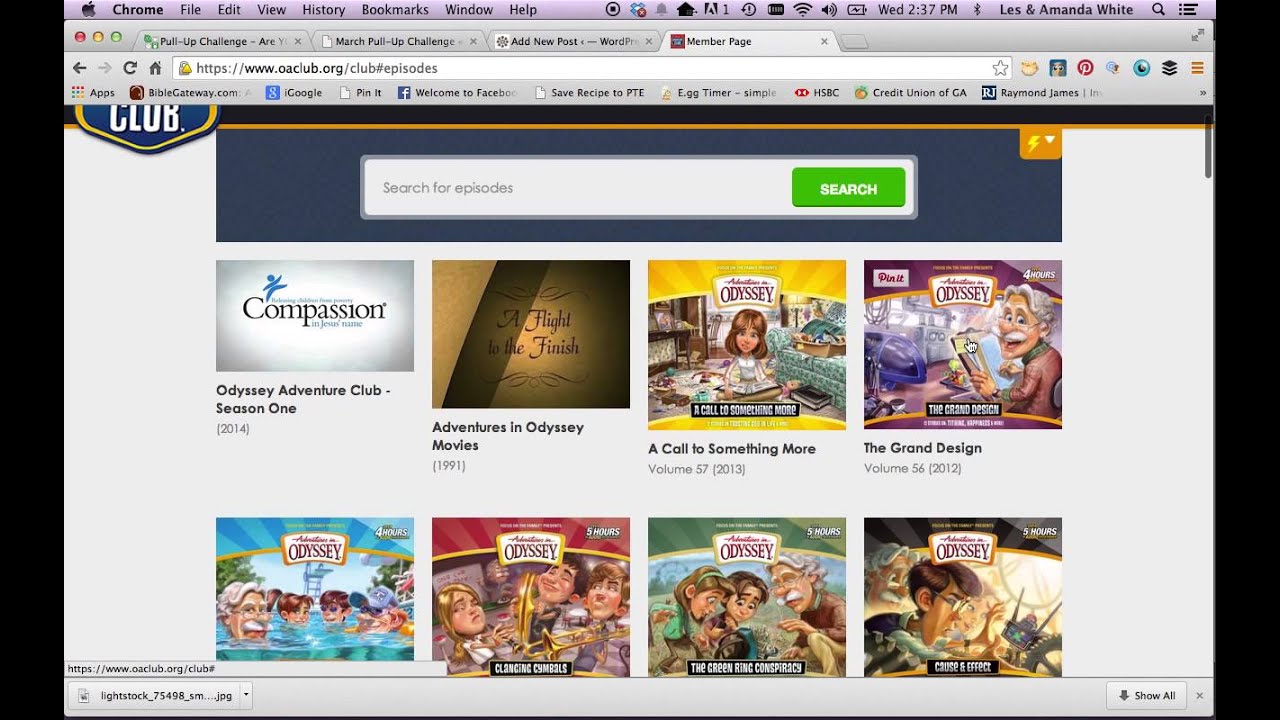The image size is (1280, 720).
Task: Click the Wi-Fi status icon
Action: coord(802,9)
